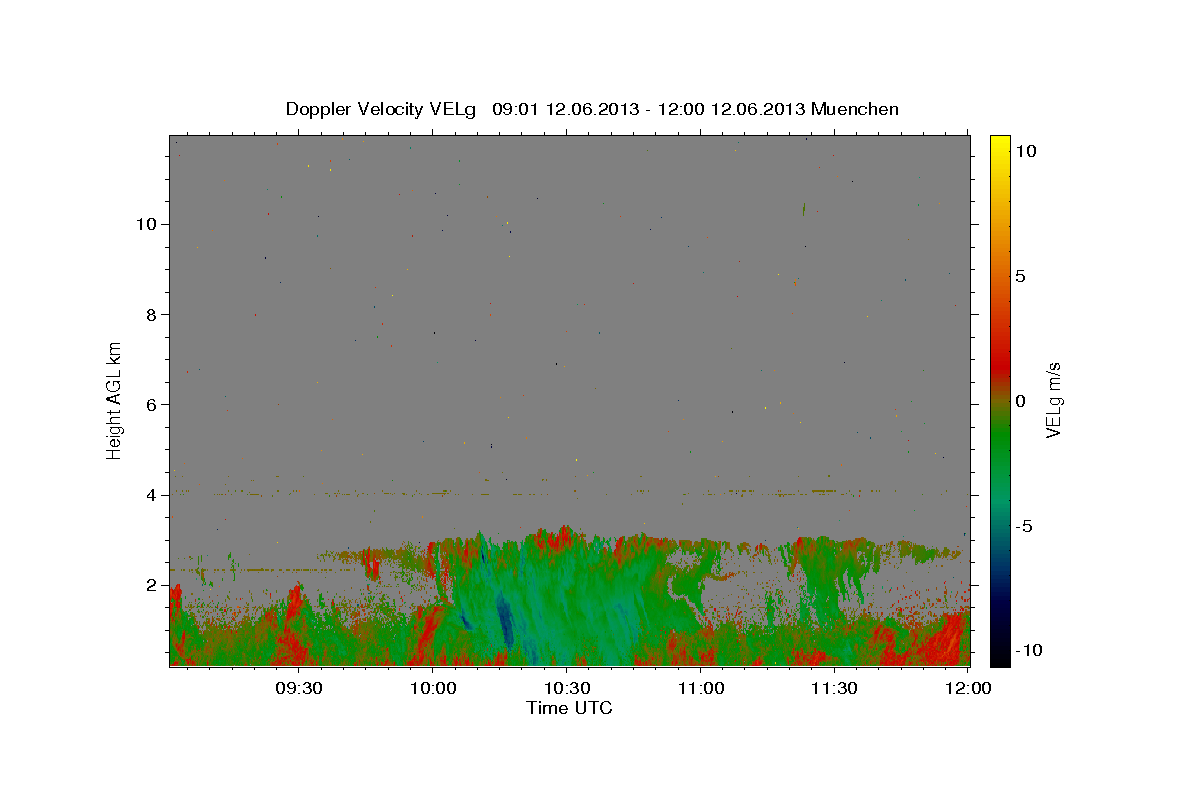Click the height axis label '2'
Image resolution: width=1200 pixels, height=800 pixels.
pyautogui.click(x=151, y=585)
